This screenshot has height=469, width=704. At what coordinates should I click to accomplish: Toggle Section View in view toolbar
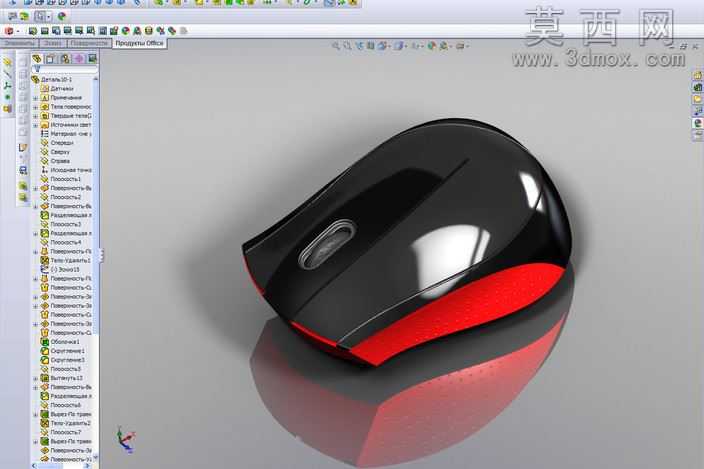click(x=370, y=46)
